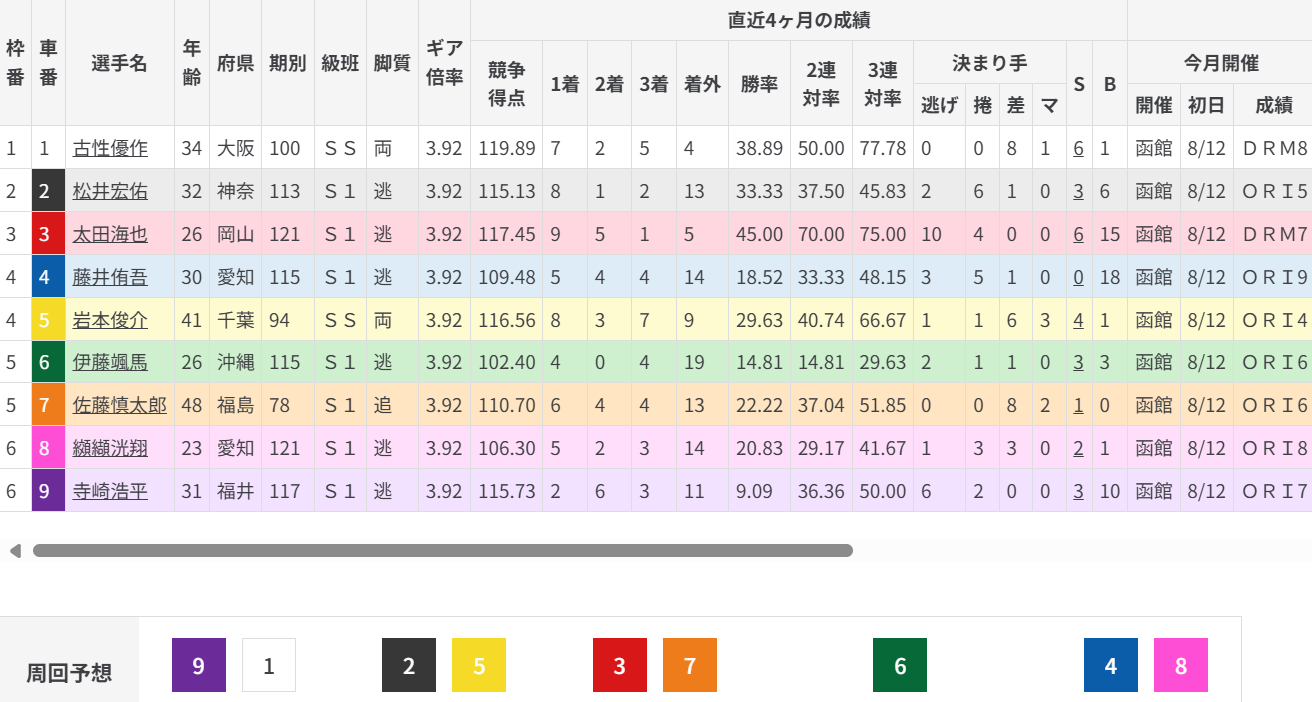Click green 6 badge in 周回予想 row

coord(900,665)
